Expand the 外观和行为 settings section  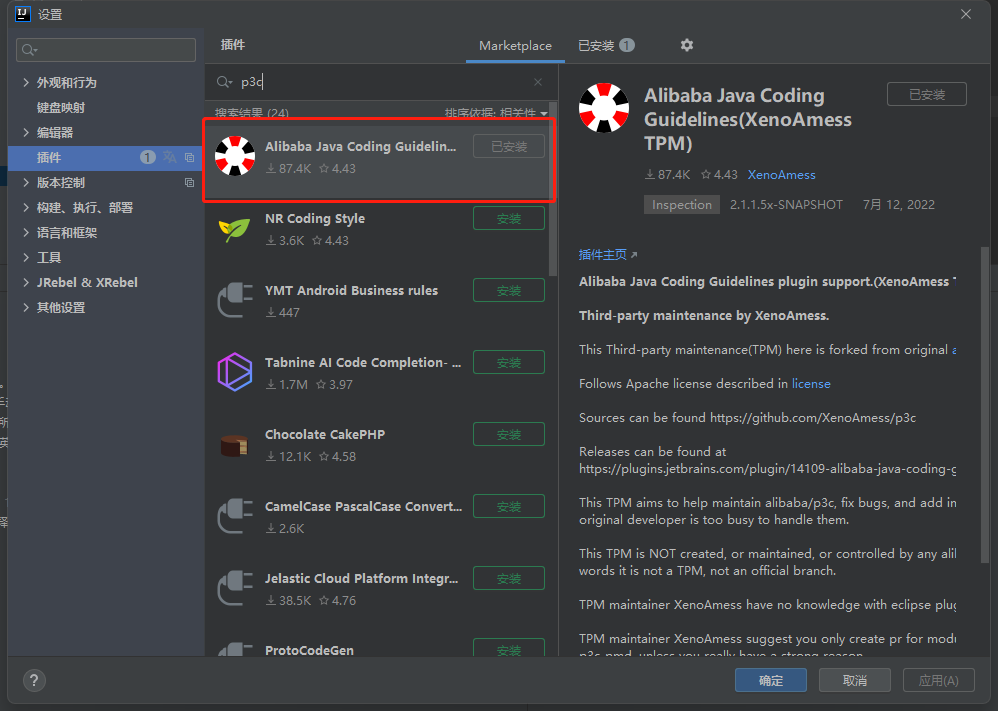click(26, 82)
